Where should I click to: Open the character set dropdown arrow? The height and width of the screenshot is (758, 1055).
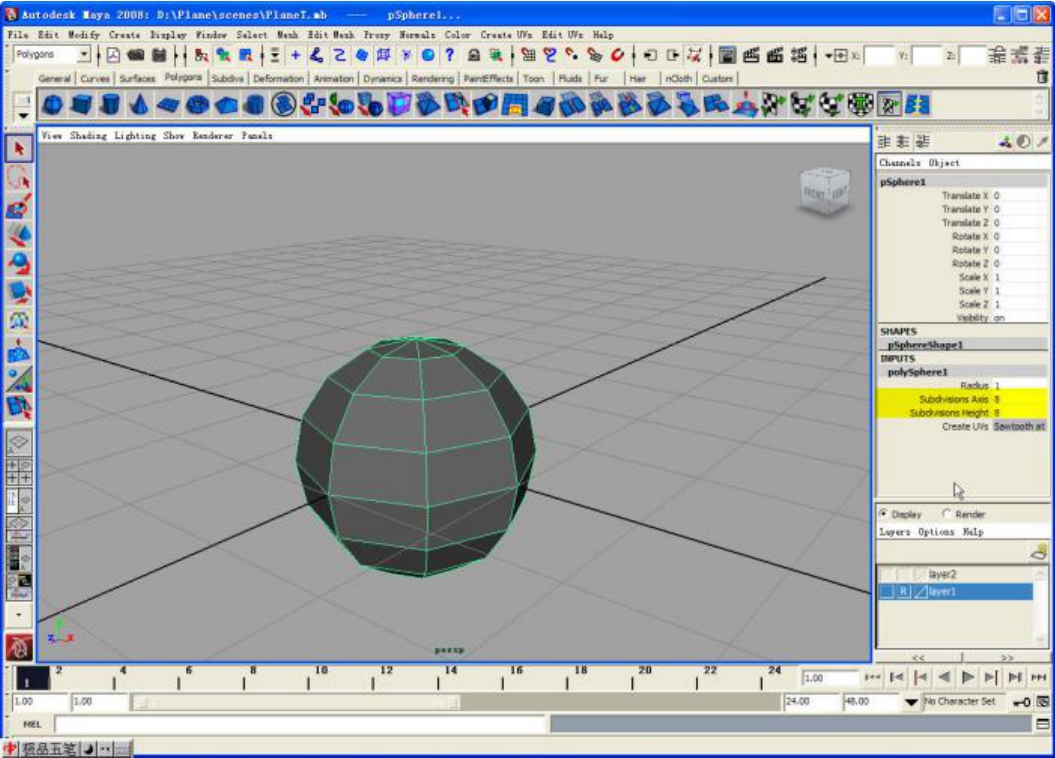tap(911, 702)
